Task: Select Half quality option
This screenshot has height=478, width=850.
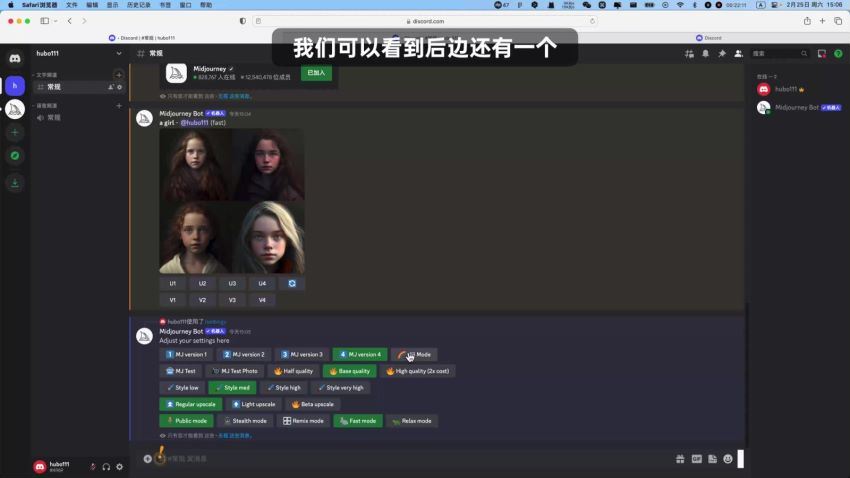Action: [x=293, y=371]
